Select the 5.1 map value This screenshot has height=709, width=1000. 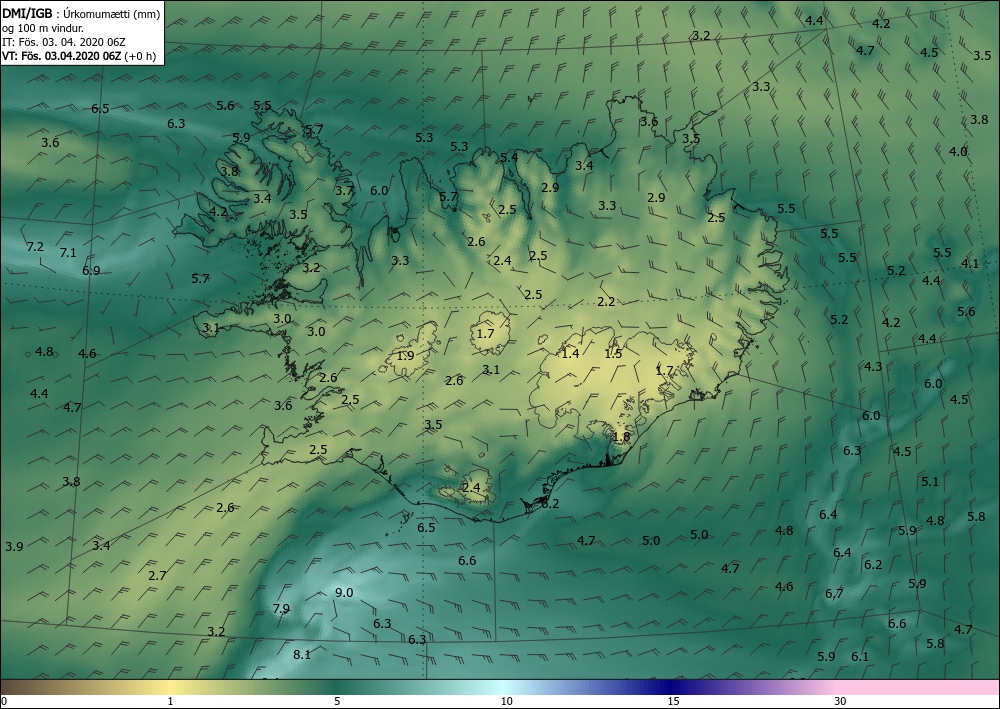coord(930,481)
